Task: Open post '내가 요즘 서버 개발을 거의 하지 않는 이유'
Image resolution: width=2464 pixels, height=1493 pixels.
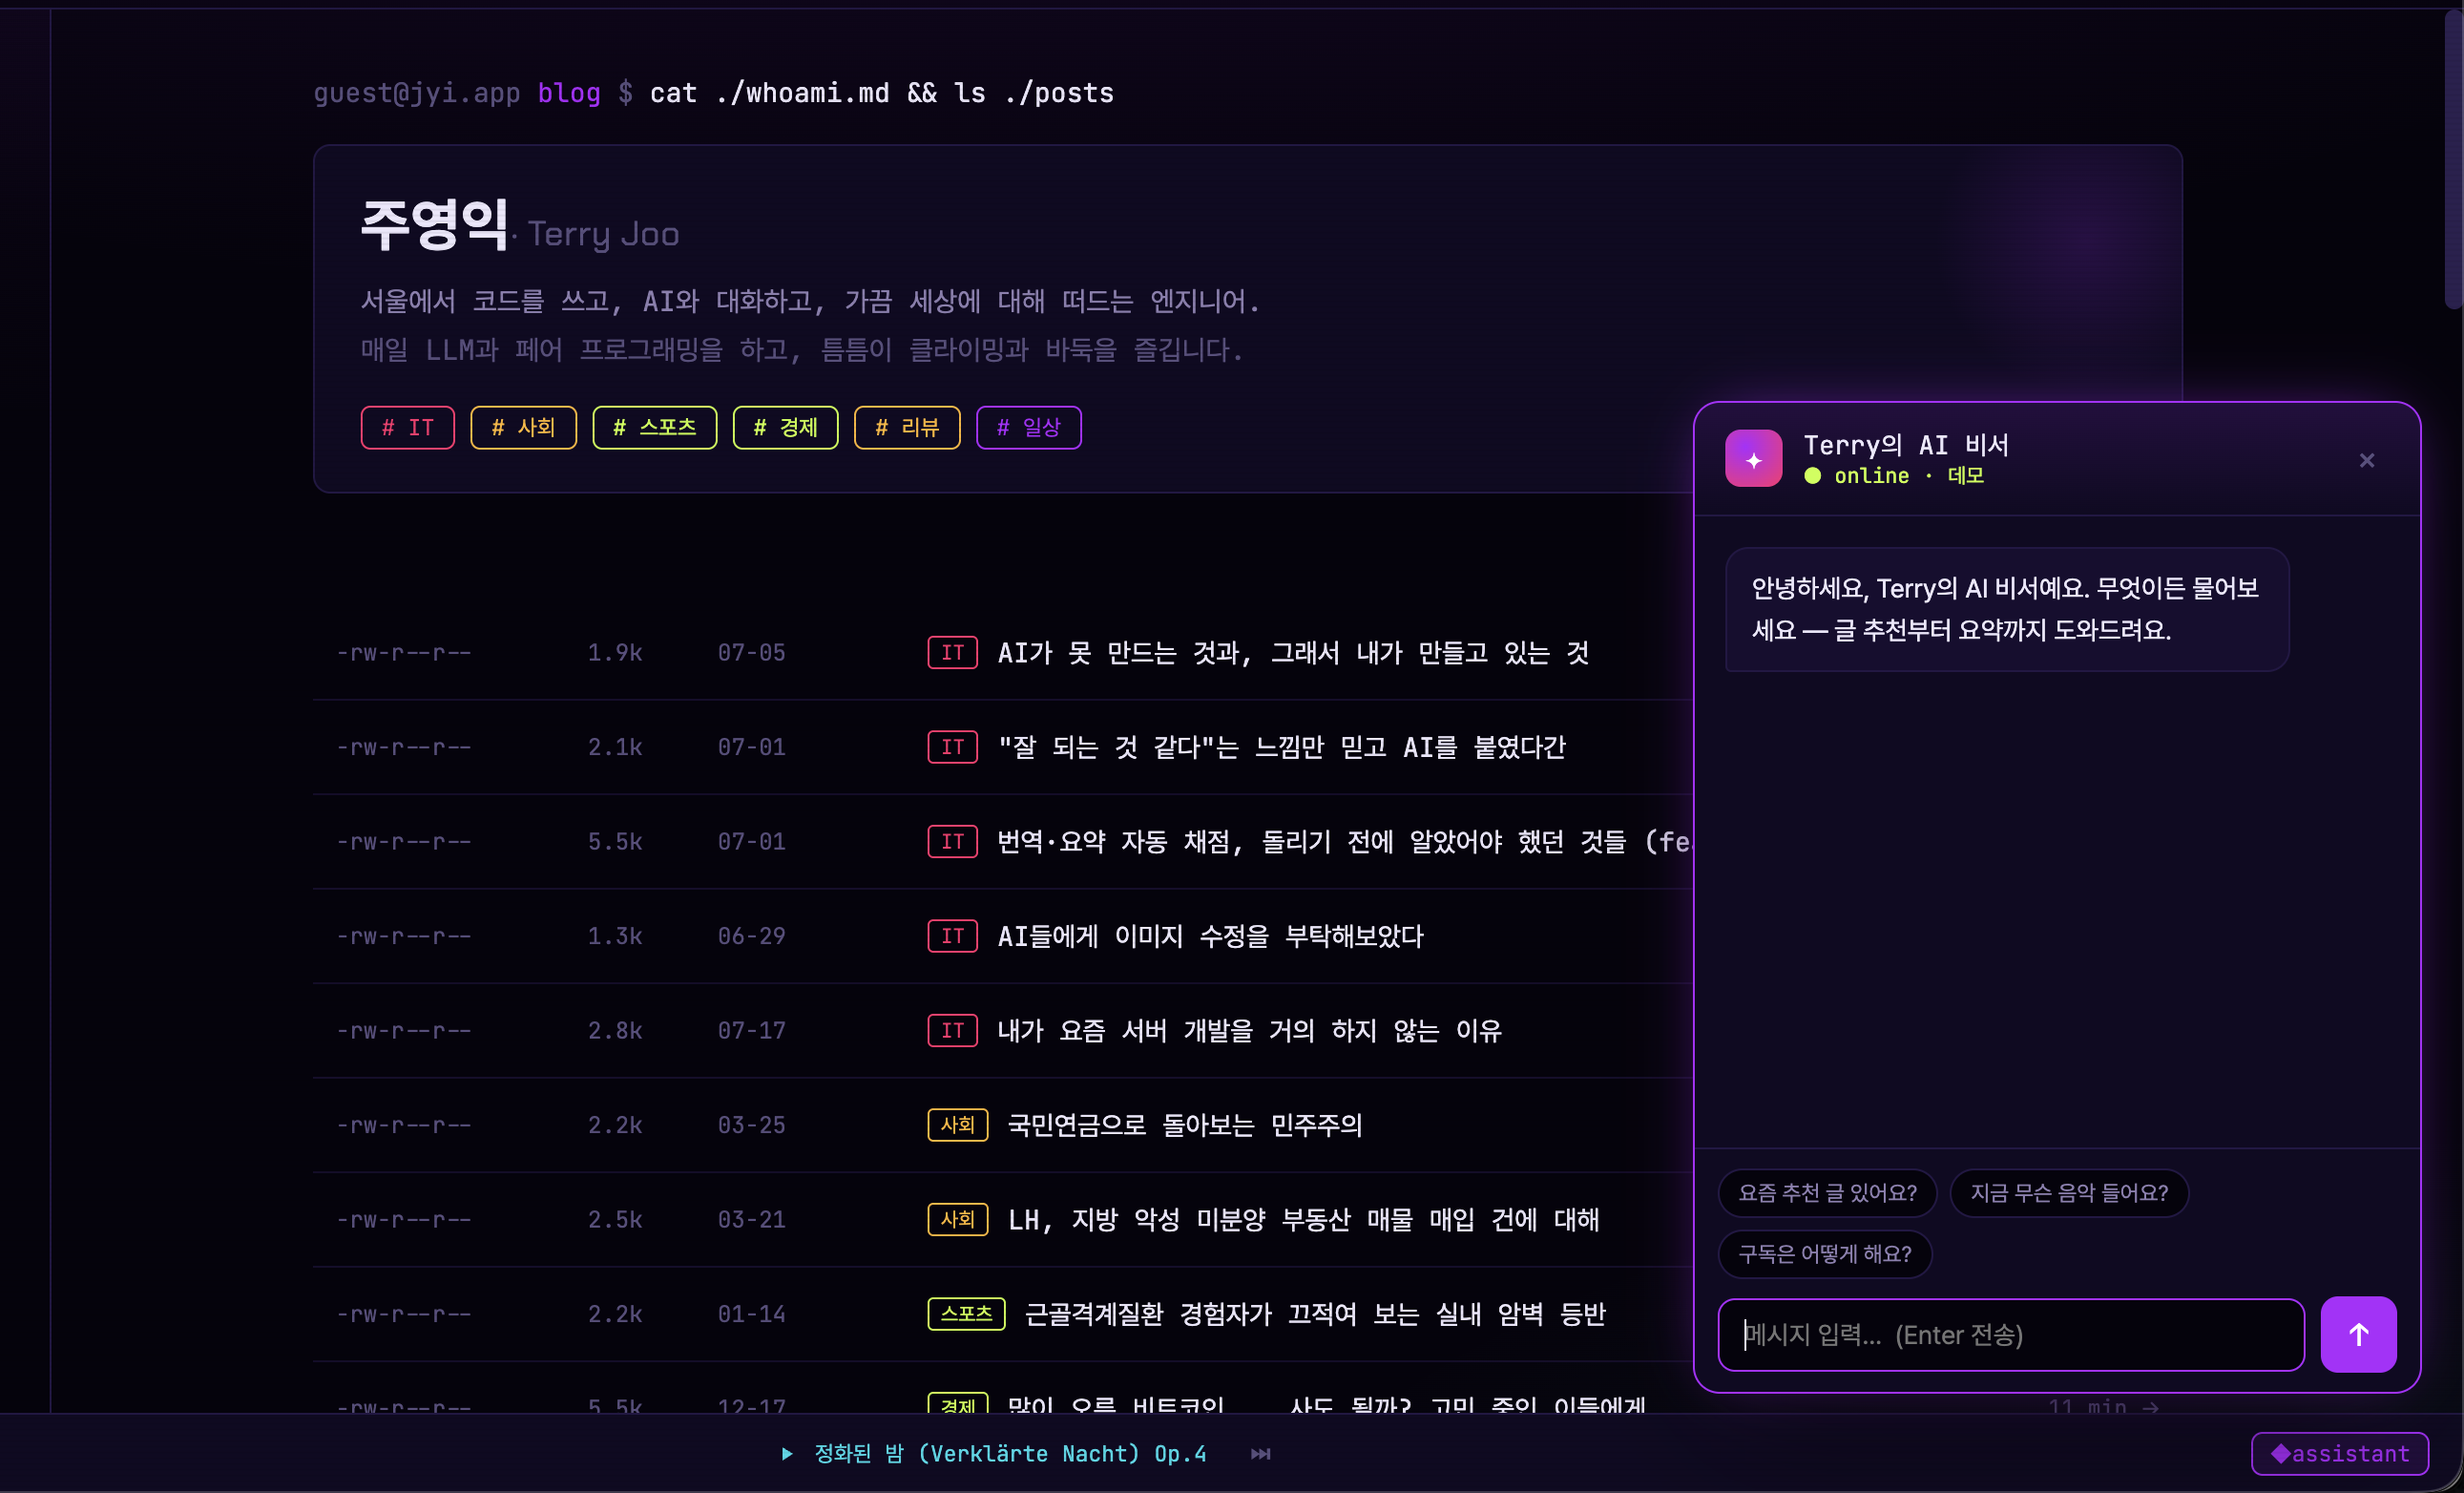Action: pyautogui.click(x=1250, y=1030)
